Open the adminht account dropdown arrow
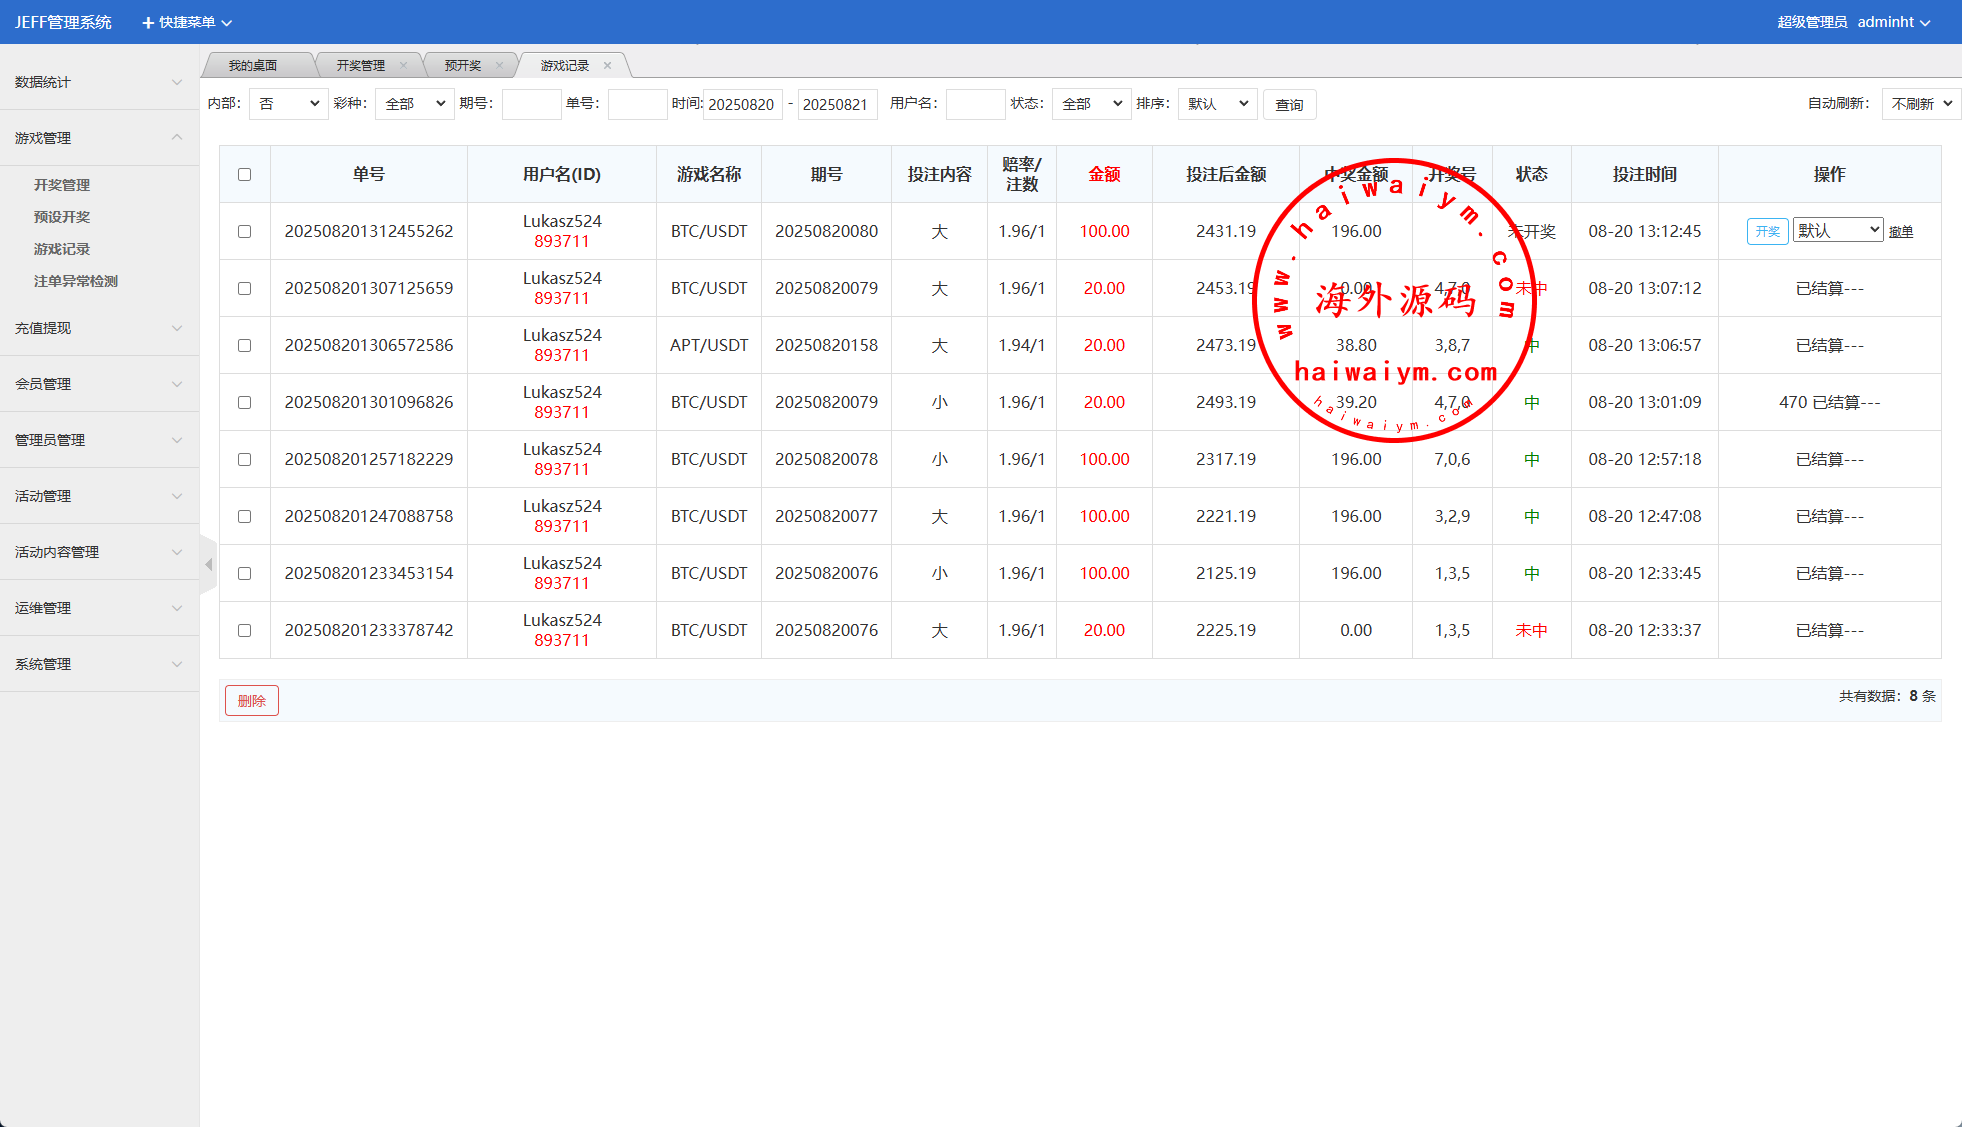The image size is (1962, 1127). tap(1925, 22)
